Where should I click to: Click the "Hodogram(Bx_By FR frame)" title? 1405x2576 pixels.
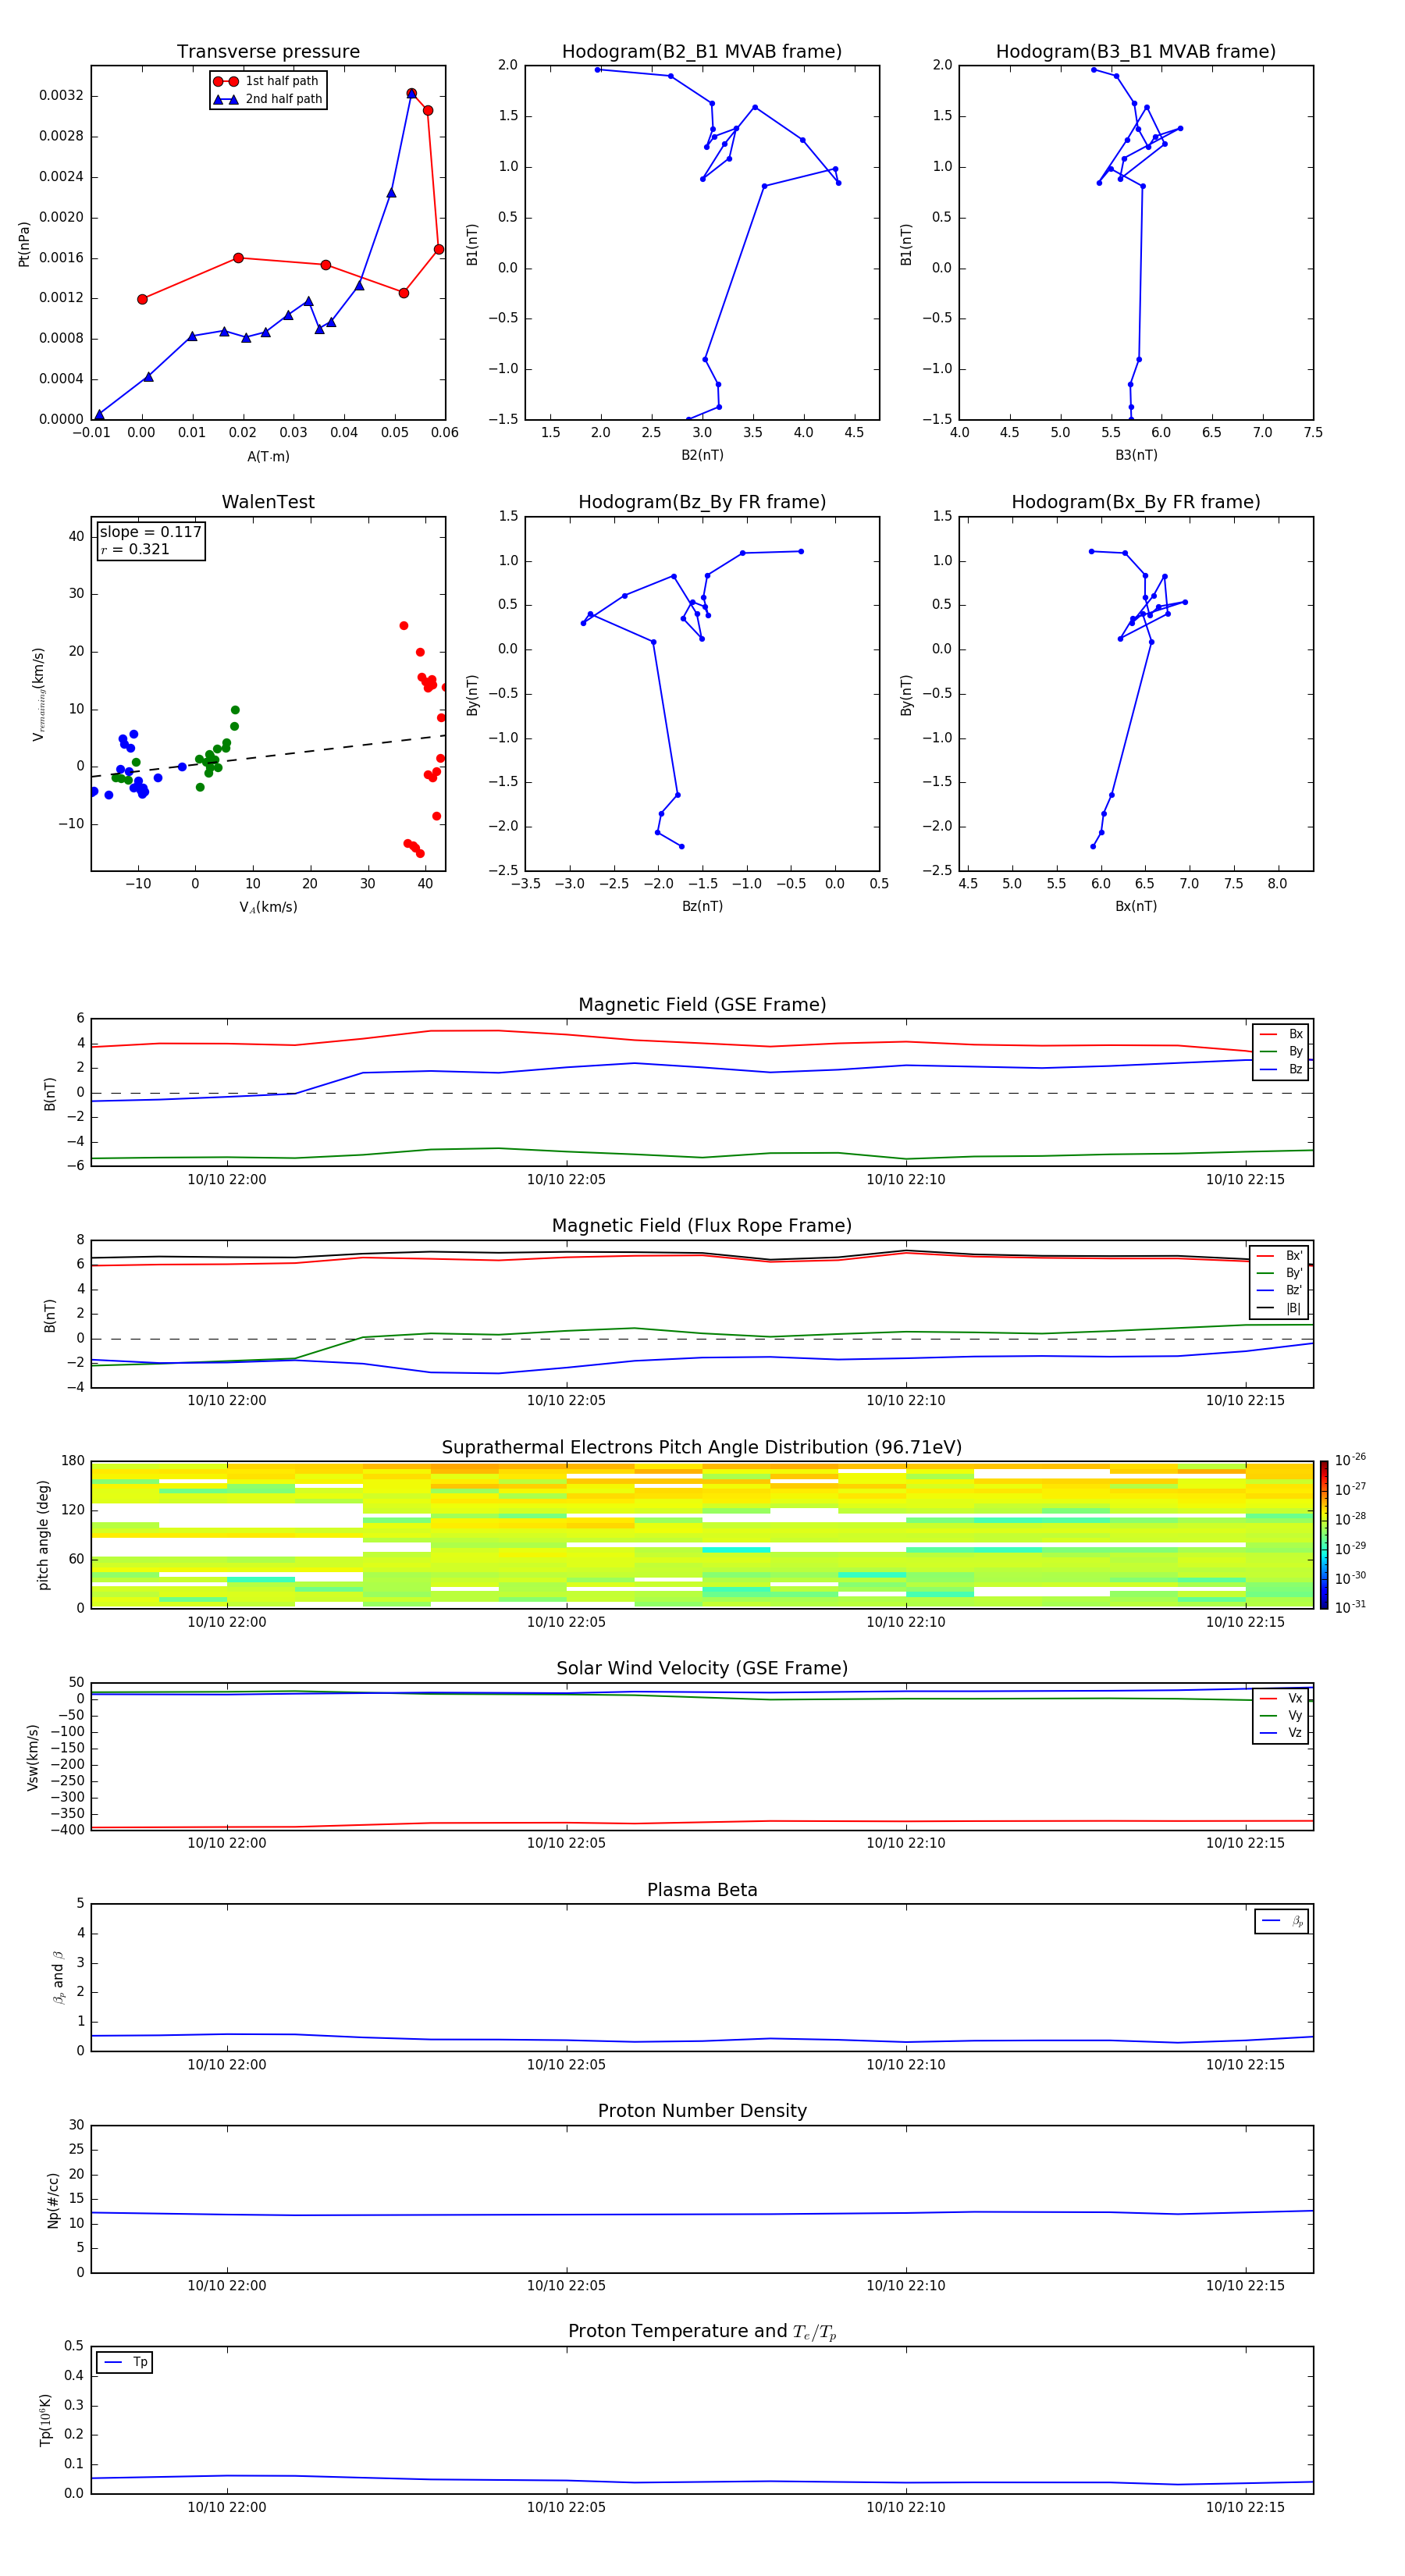[1136, 502]
